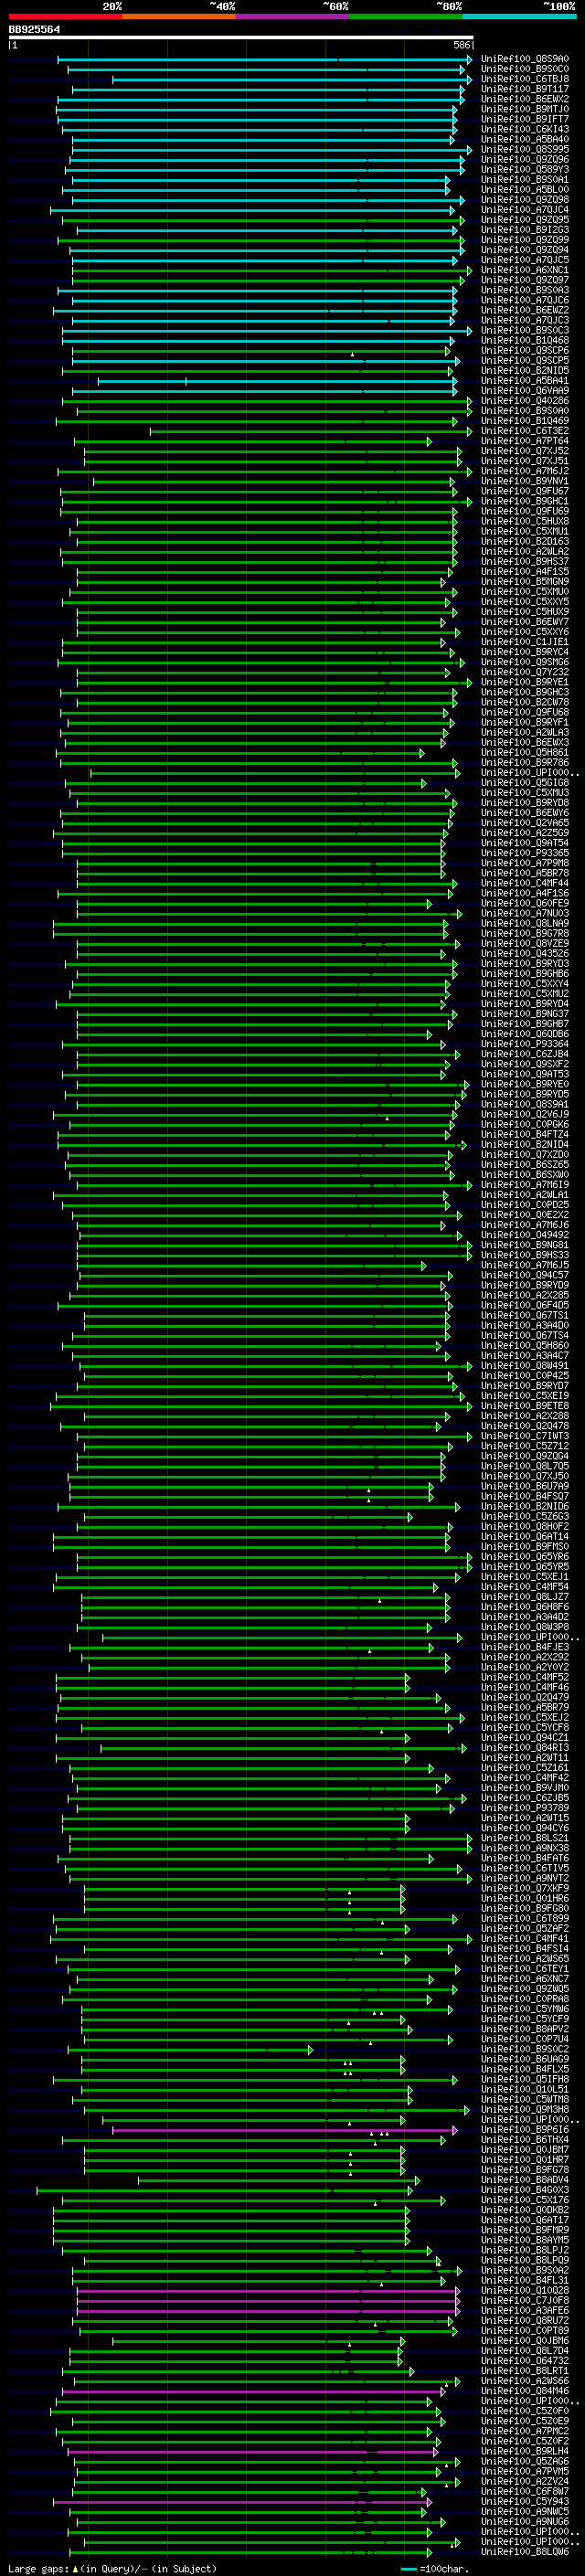Click label UniRef100_C7IWT3
This screenshot has height=2576, width=585.
click(x=525, y=1436)
